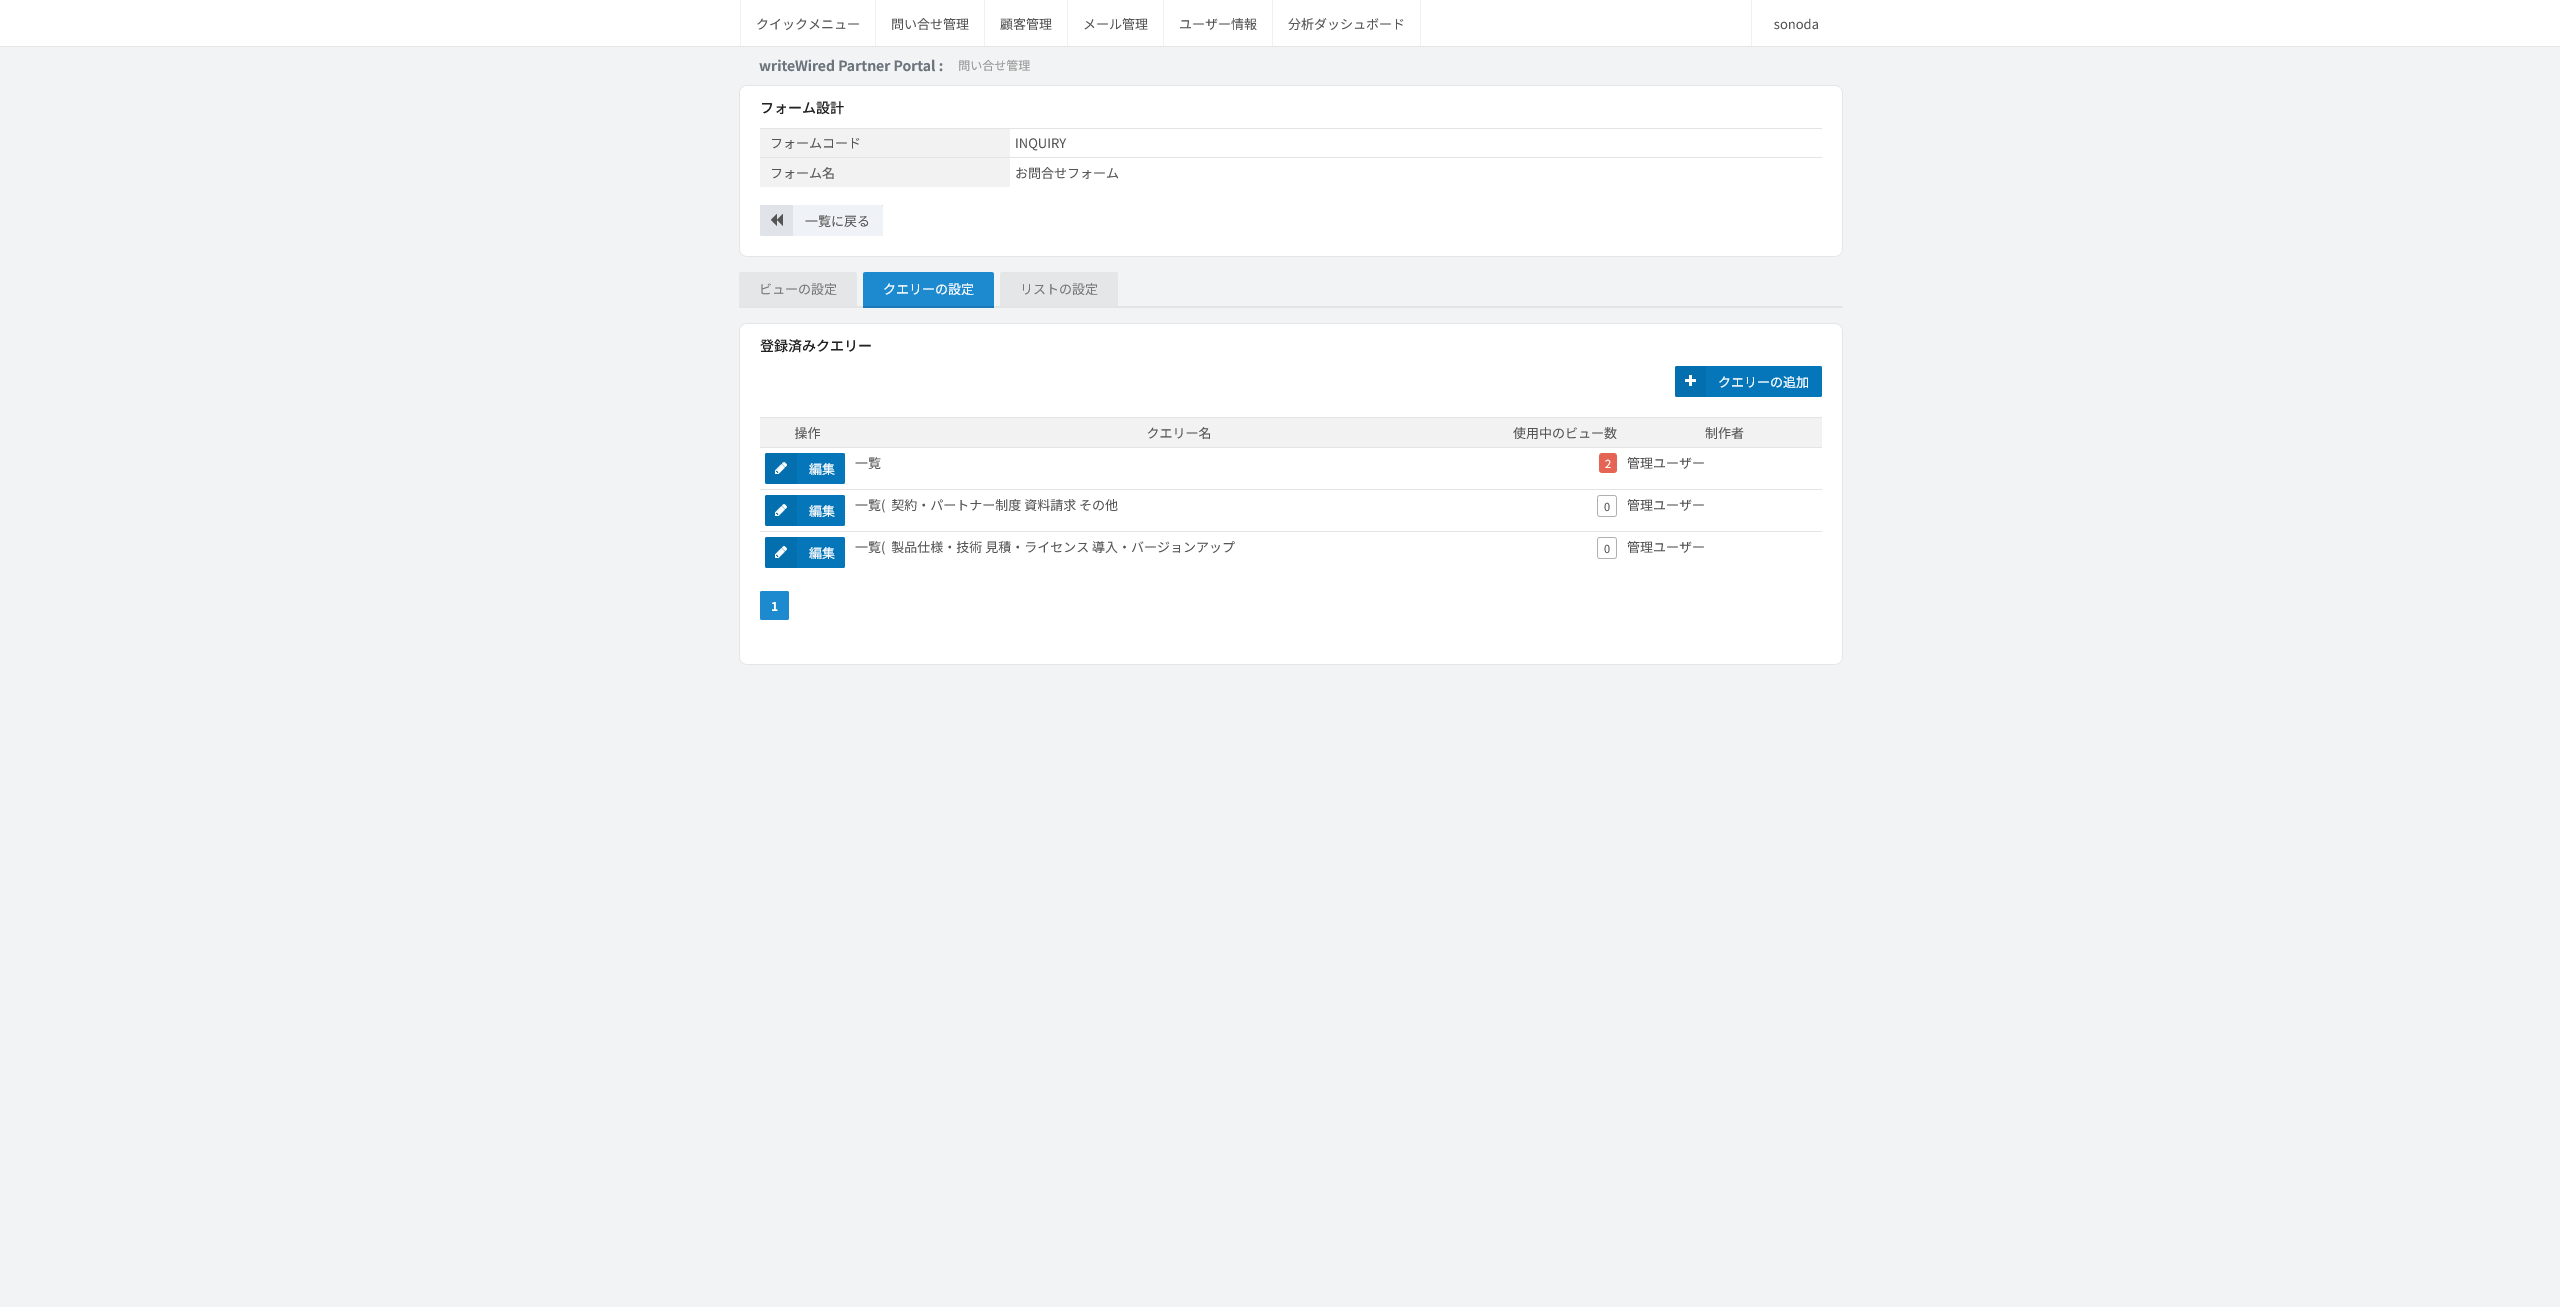This screenshot has width=2560, height=1307.
Task: Click the view count badge for 製品仕様・技術
Action: [x=1607, y=548]
